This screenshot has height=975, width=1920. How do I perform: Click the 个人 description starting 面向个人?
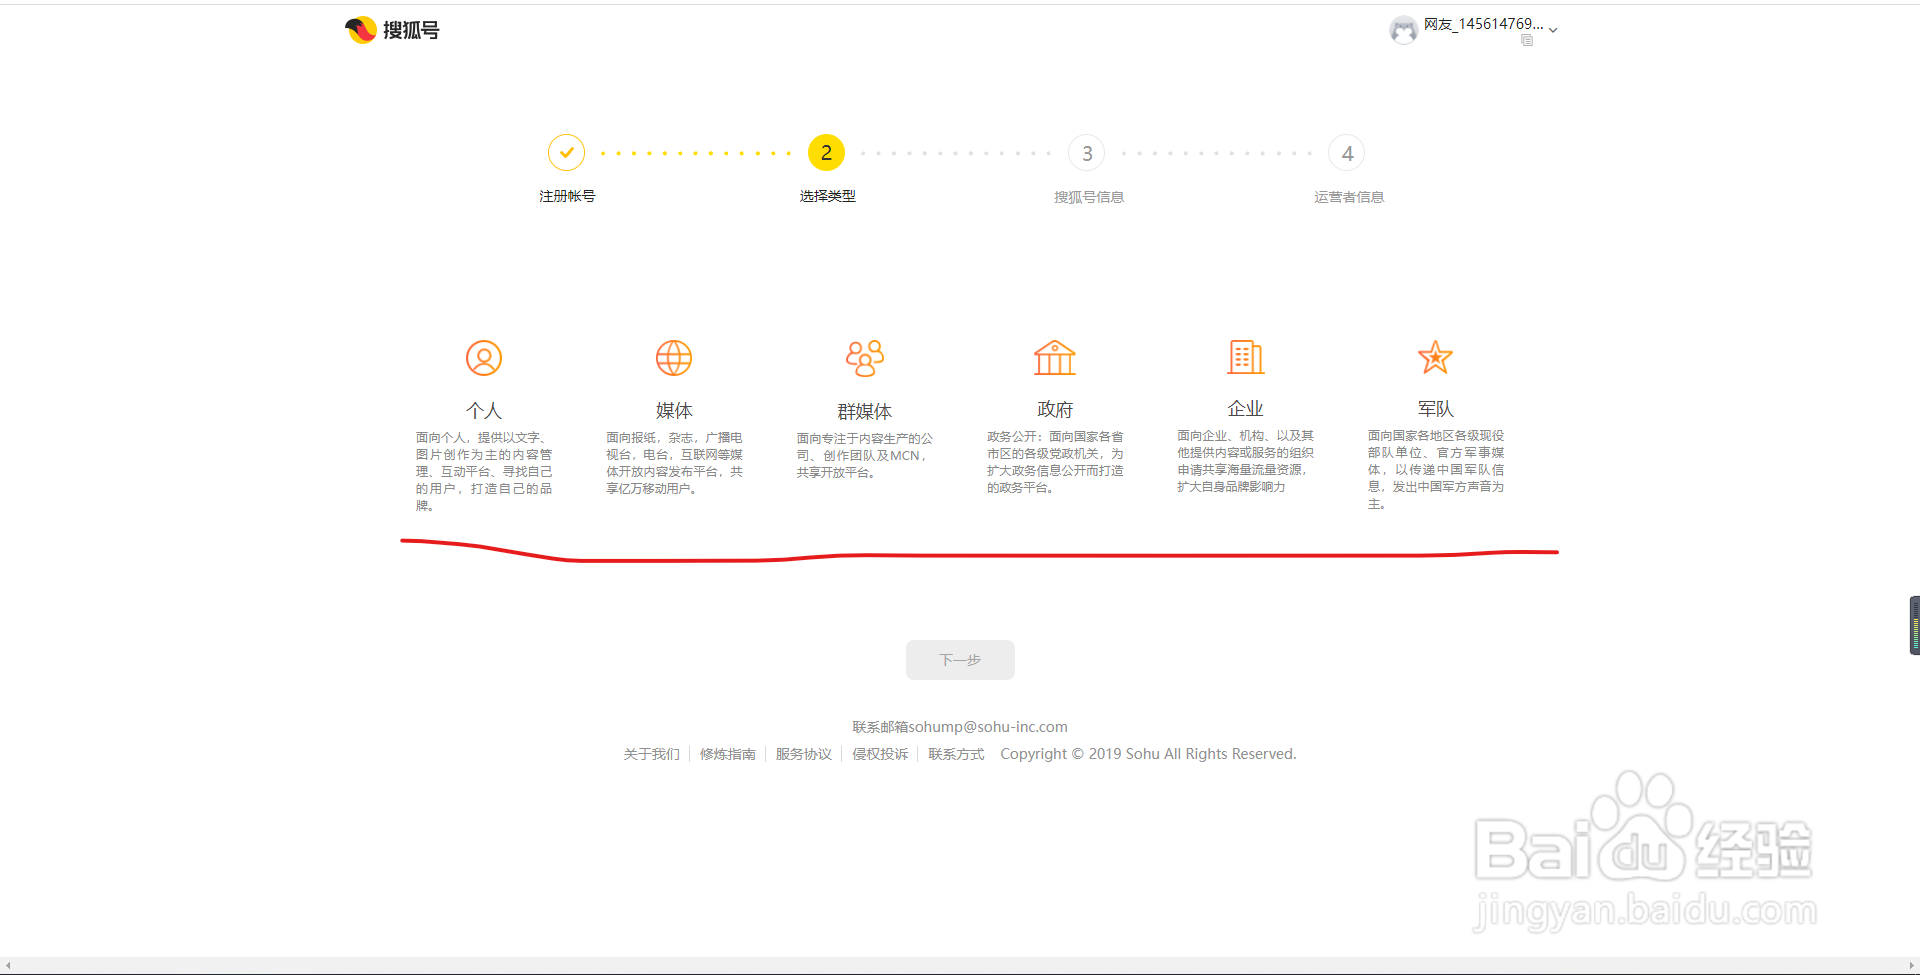pyautogui.click(x=484, y=471)
